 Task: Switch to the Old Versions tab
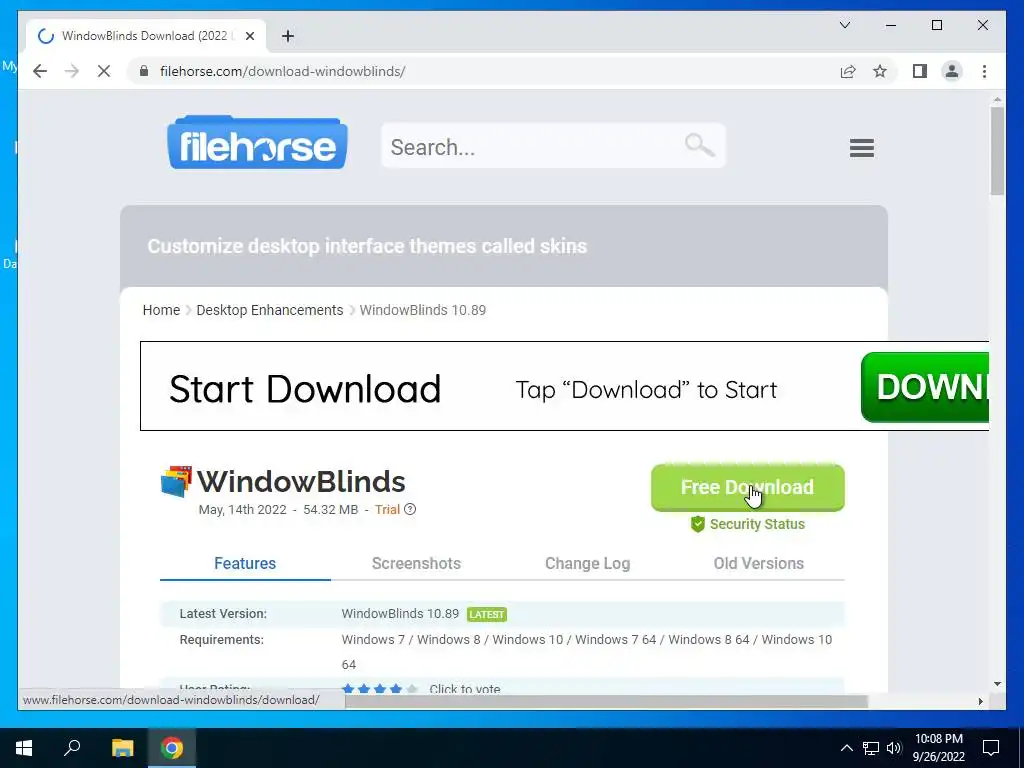758,564
